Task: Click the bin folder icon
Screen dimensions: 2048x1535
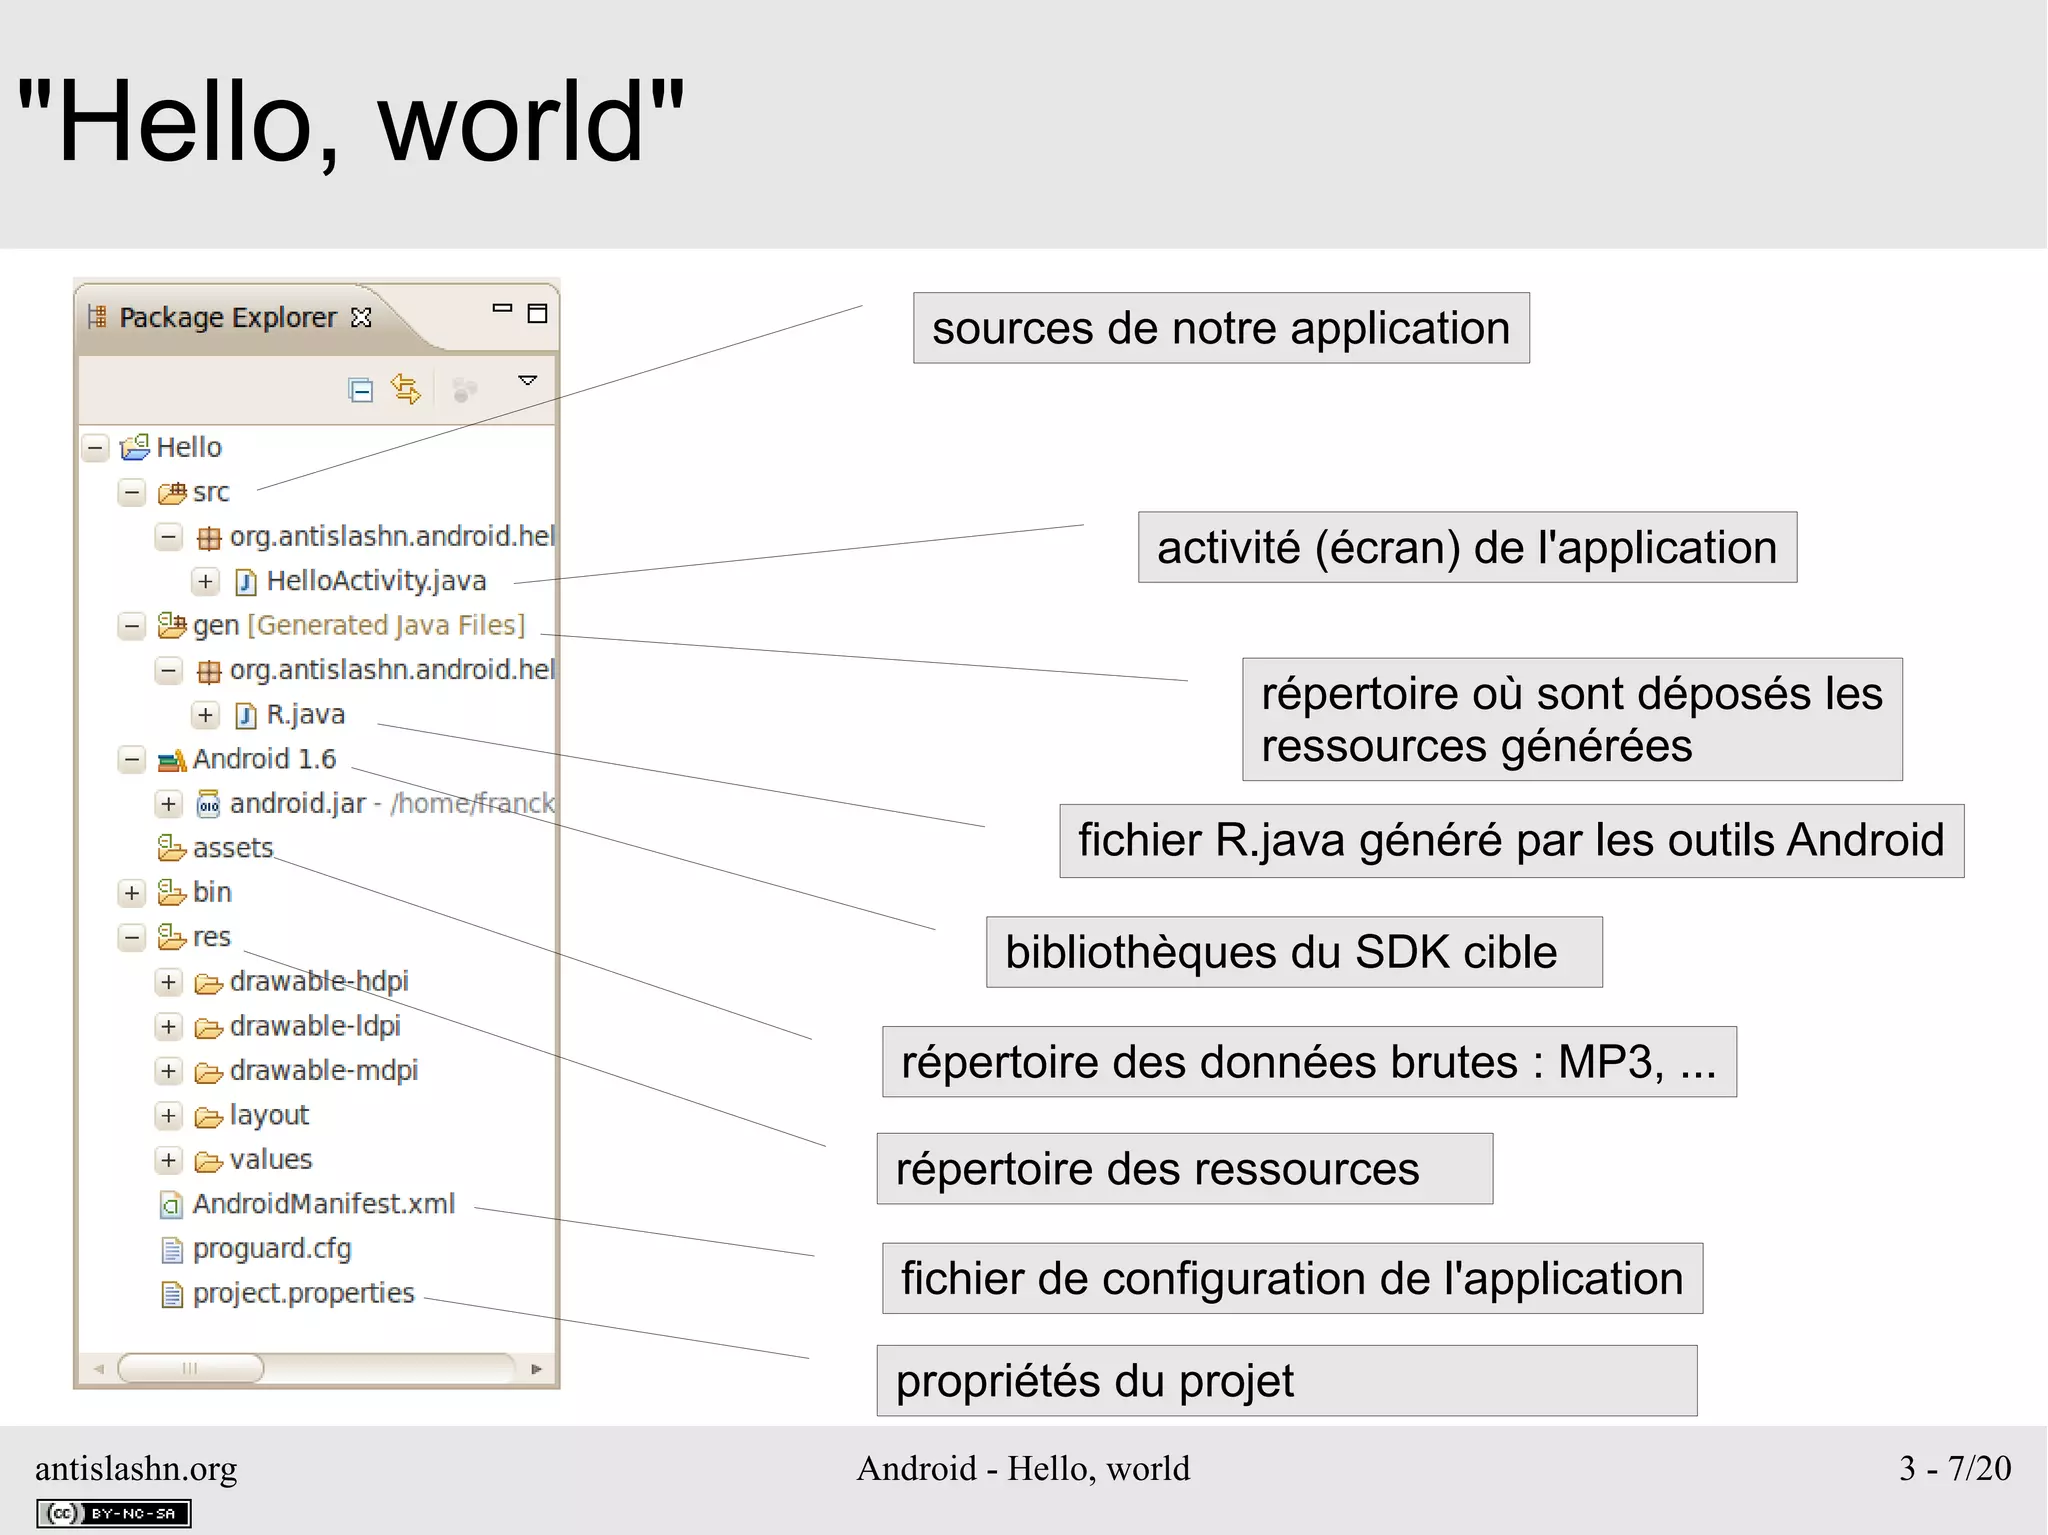Action: click(x=172, y=892)
